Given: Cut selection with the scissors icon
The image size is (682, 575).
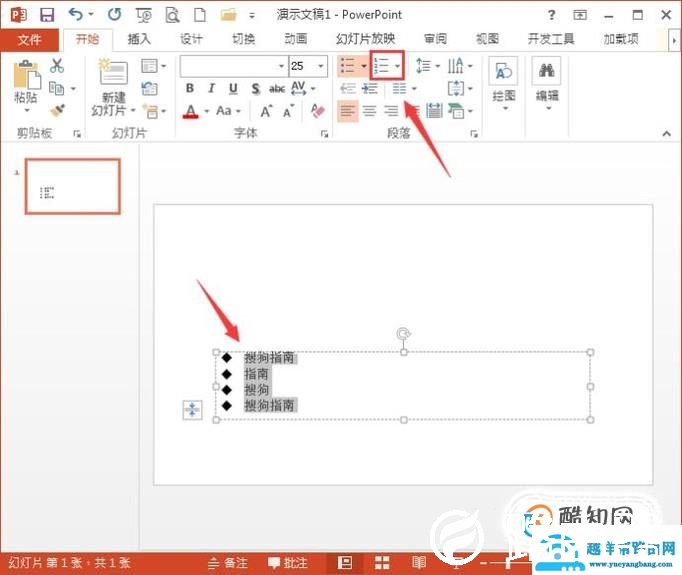Looking at the screenshot, I should pyautogui.click(x=57, y=66).
